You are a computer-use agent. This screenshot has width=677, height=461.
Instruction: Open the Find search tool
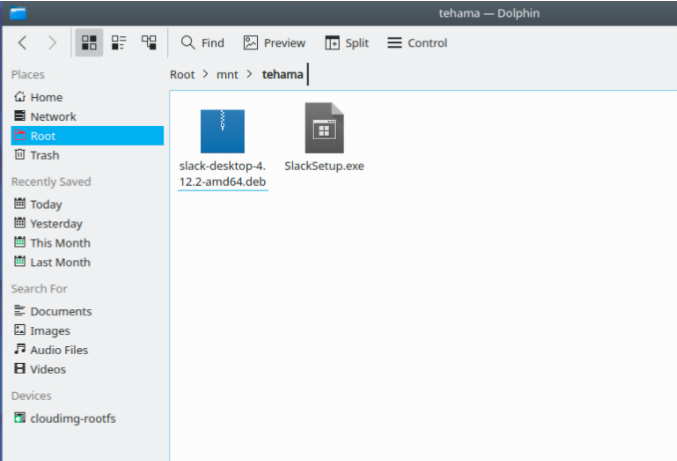pyautogui.click(x=202, y=43)
